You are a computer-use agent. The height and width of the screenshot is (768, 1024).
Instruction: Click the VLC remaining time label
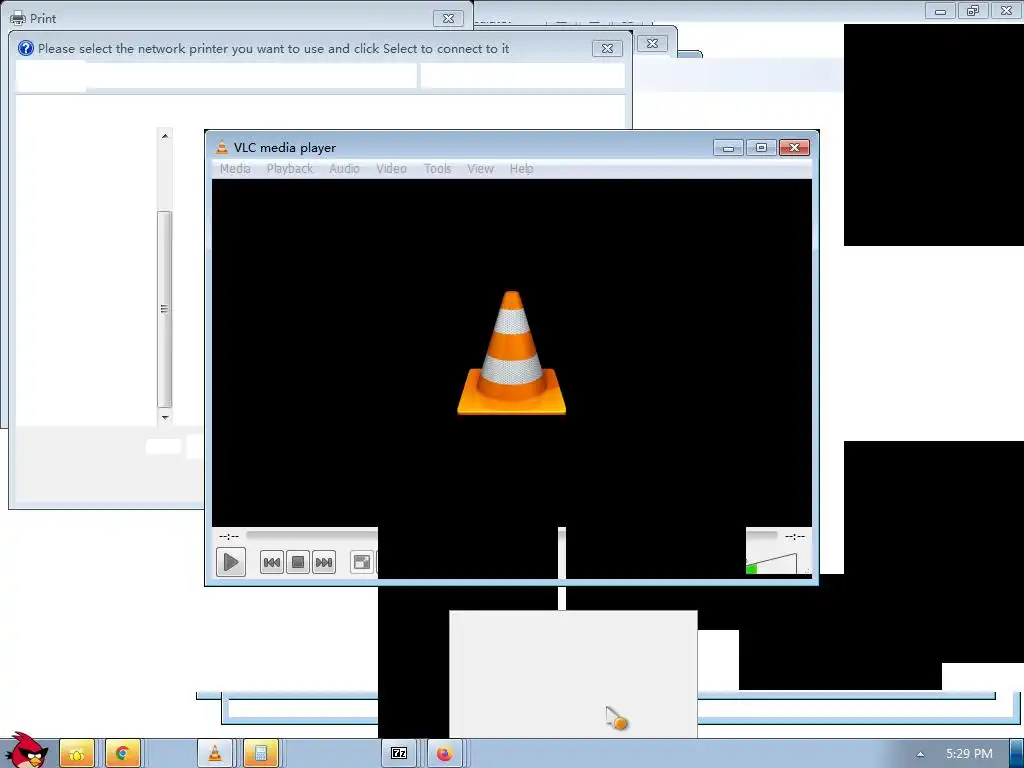click(x=795, y=536)
